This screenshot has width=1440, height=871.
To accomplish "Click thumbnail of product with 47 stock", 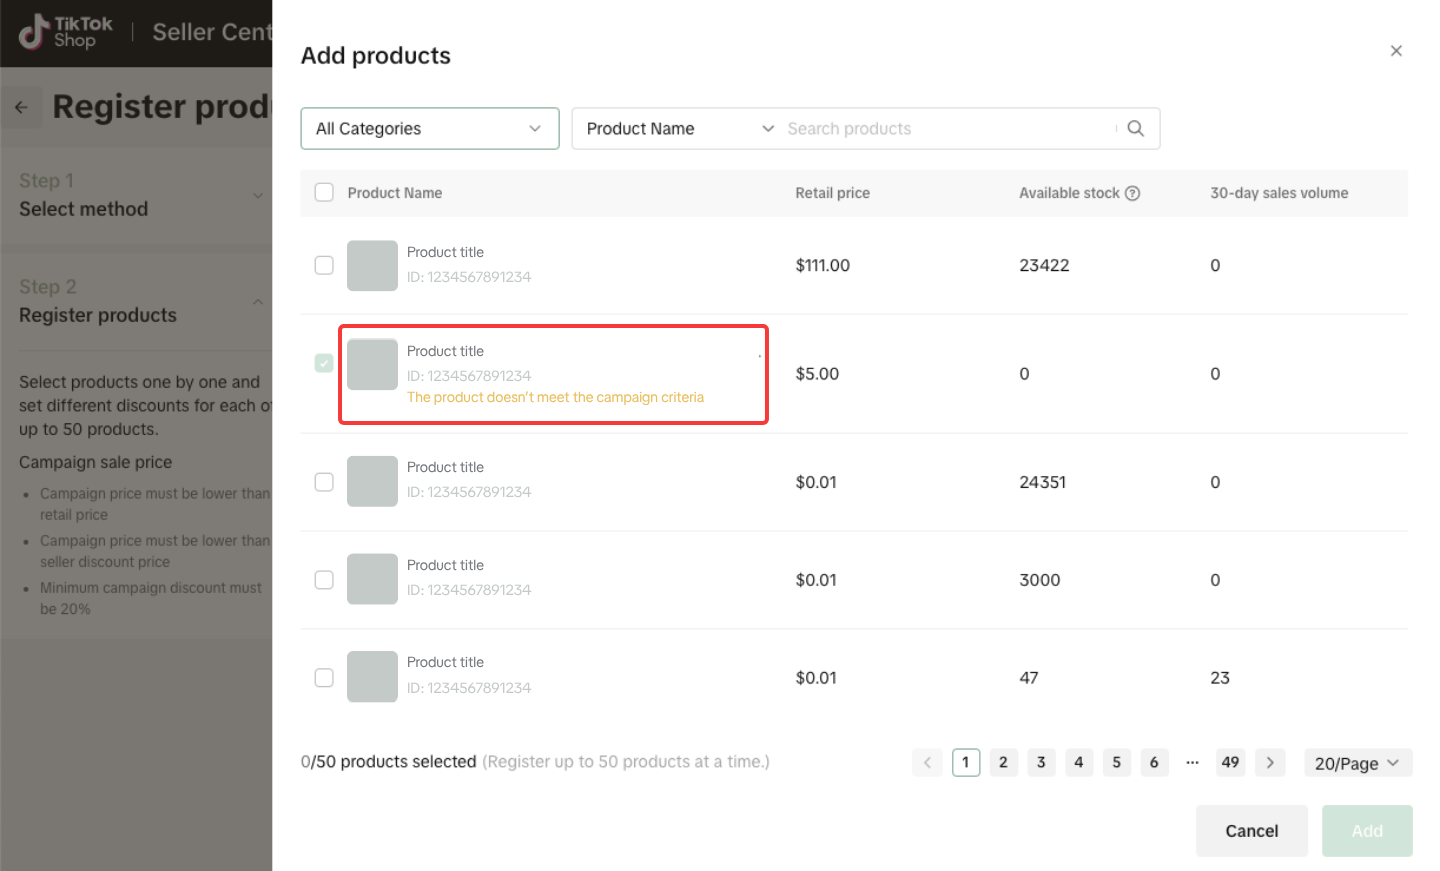I will [x=372, y=677].
